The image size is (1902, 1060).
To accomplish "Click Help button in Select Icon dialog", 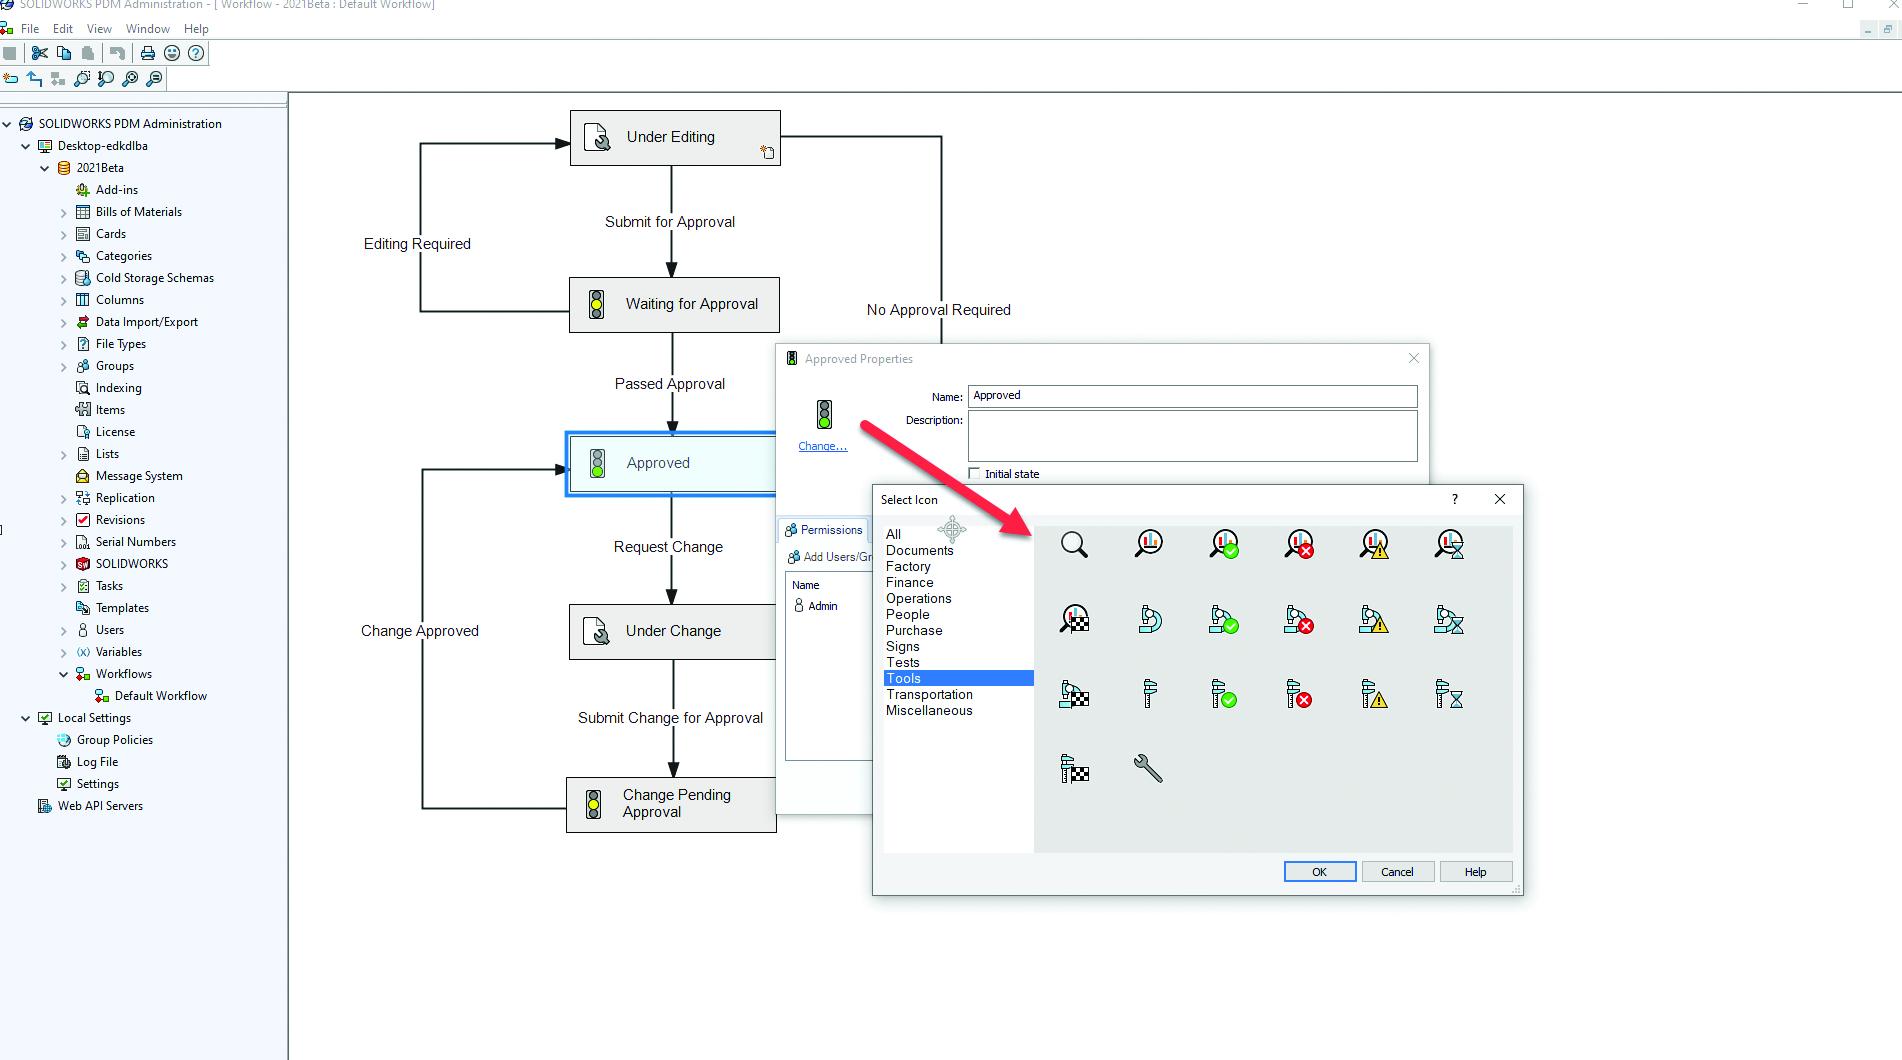I will (1476, 872).
